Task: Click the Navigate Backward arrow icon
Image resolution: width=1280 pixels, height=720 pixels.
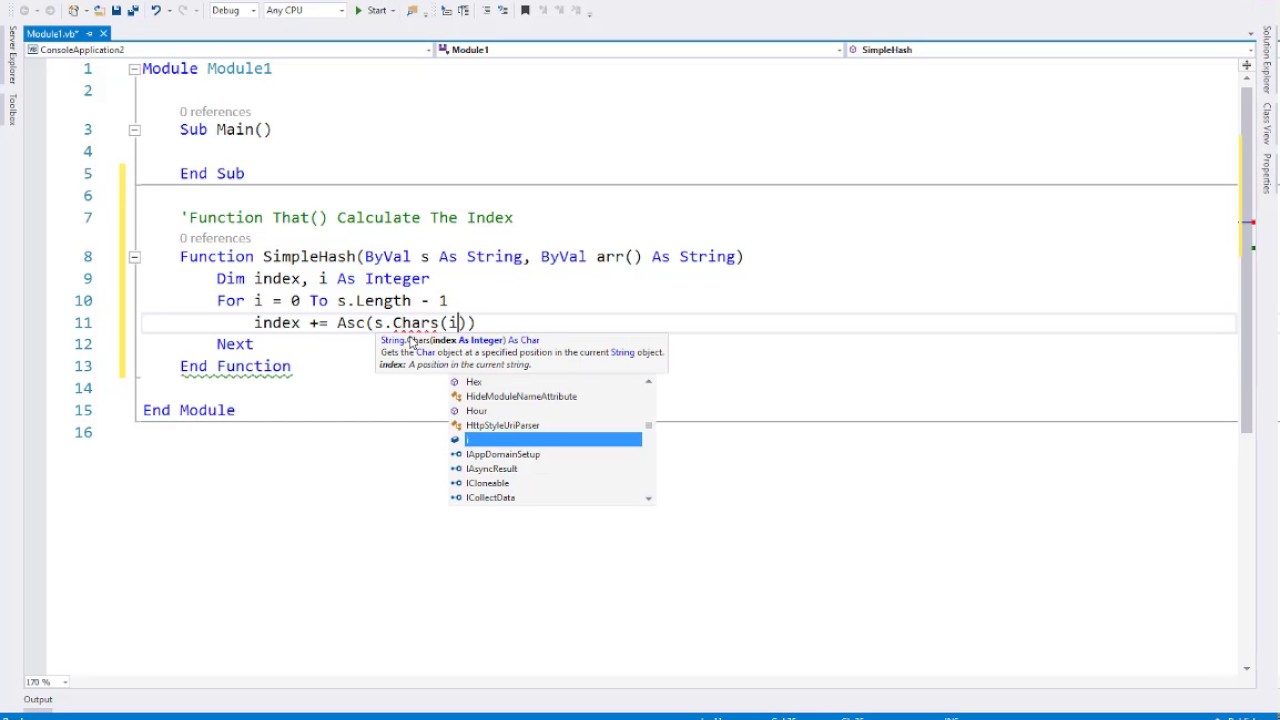Action: click(x=24, y=10)
